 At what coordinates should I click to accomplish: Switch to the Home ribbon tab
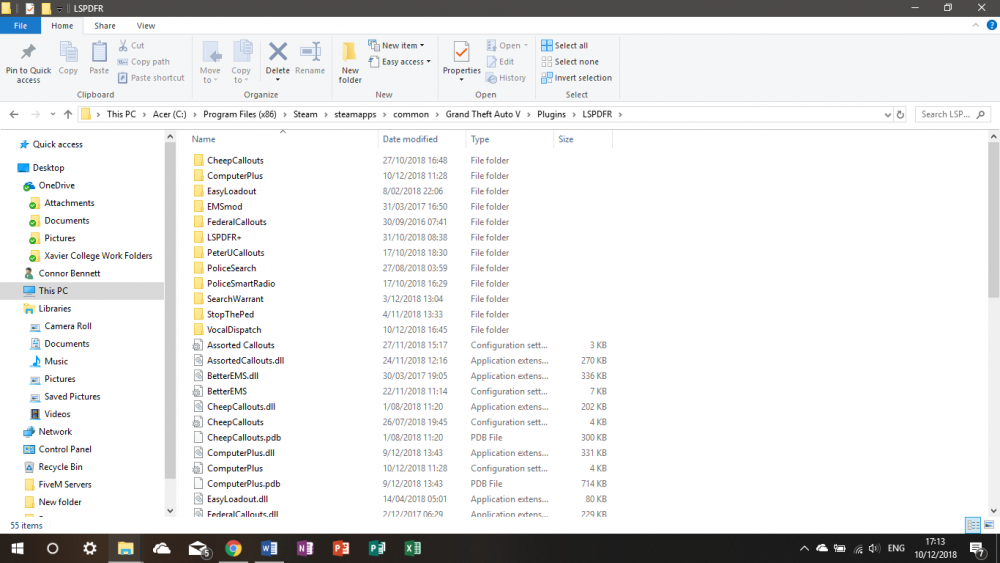[x=62, y=26]
